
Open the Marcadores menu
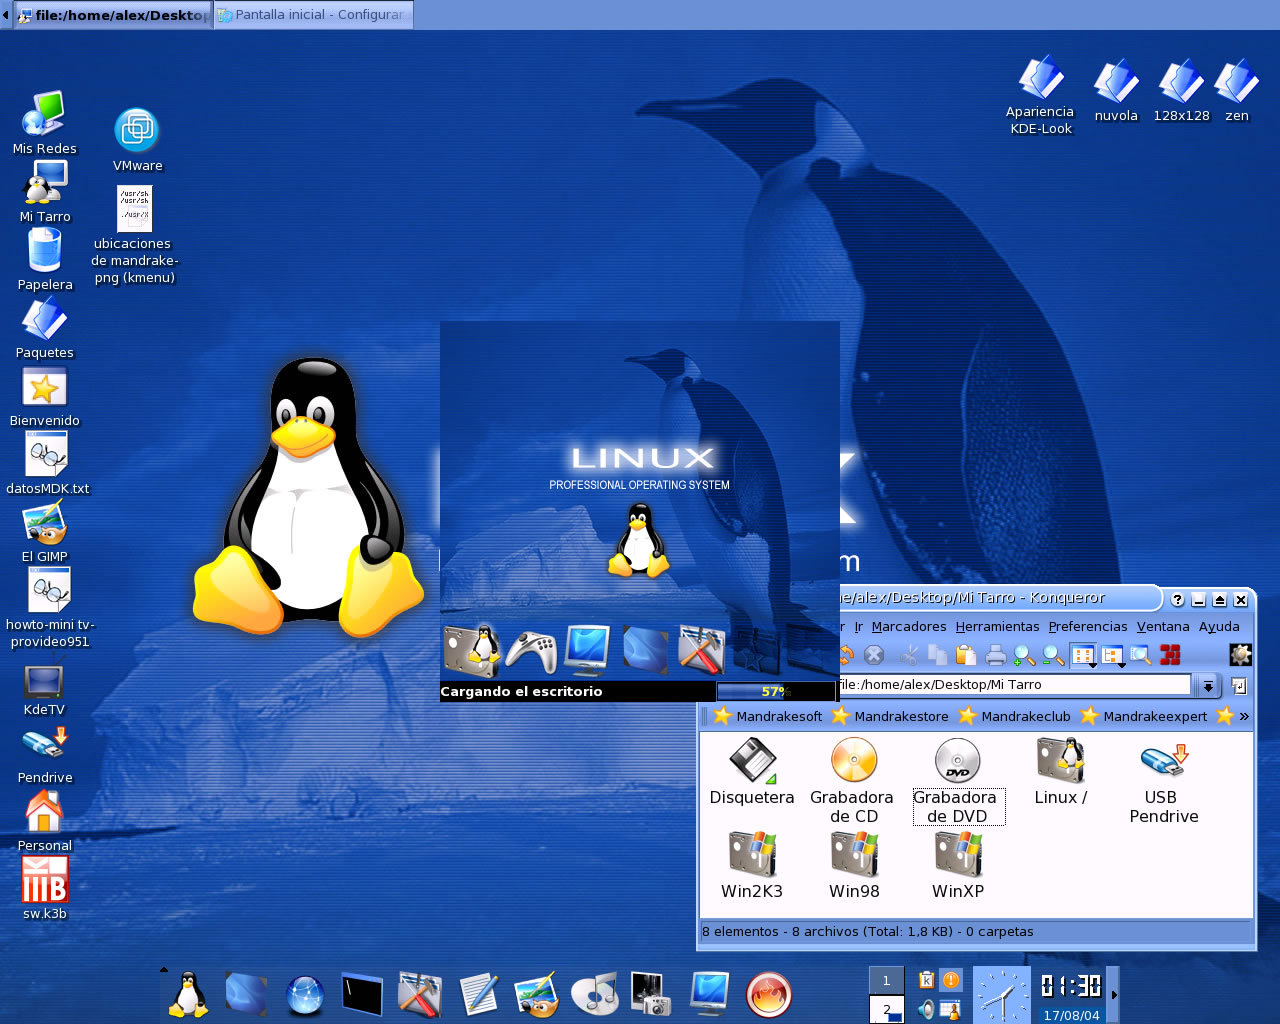point(909,627)
